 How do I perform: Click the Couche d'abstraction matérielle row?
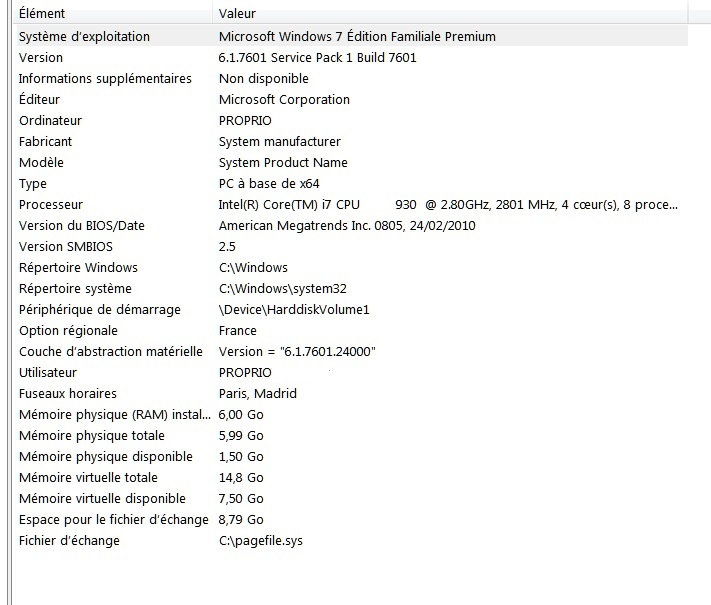click(110, 352)
